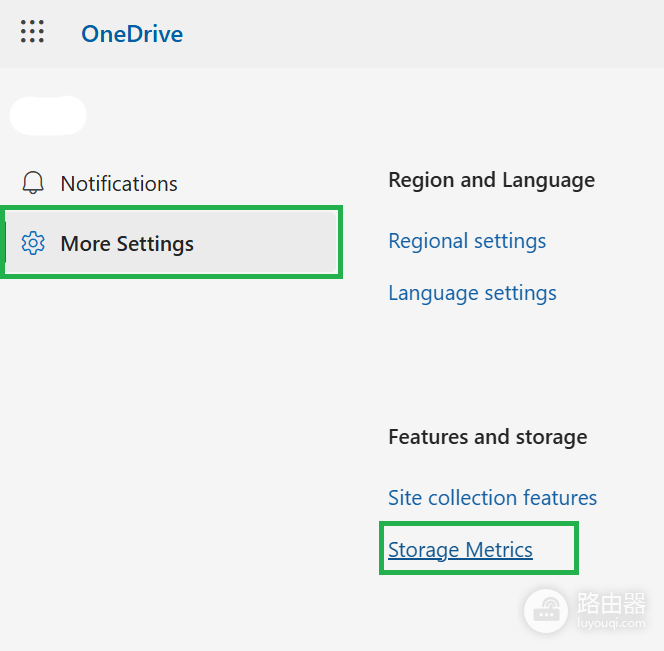
Task: Click the bell icon beside Notifications
Action: point(33,183)
